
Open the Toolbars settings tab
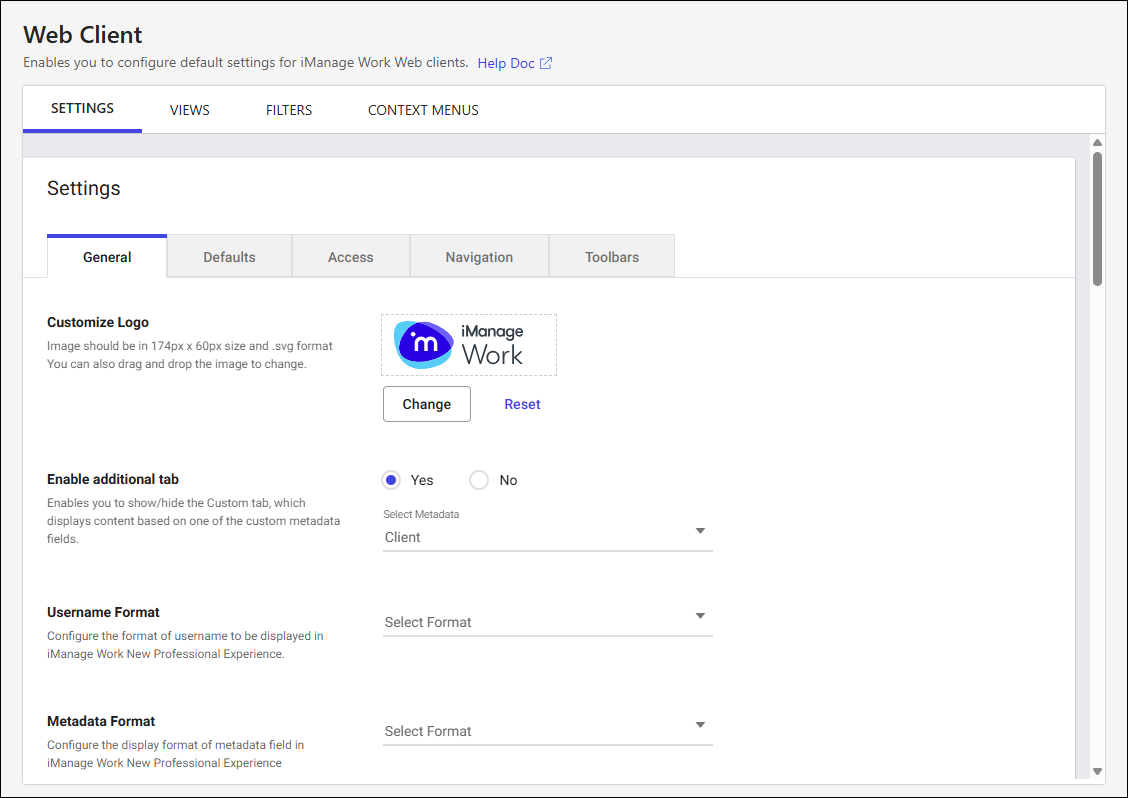611,257
